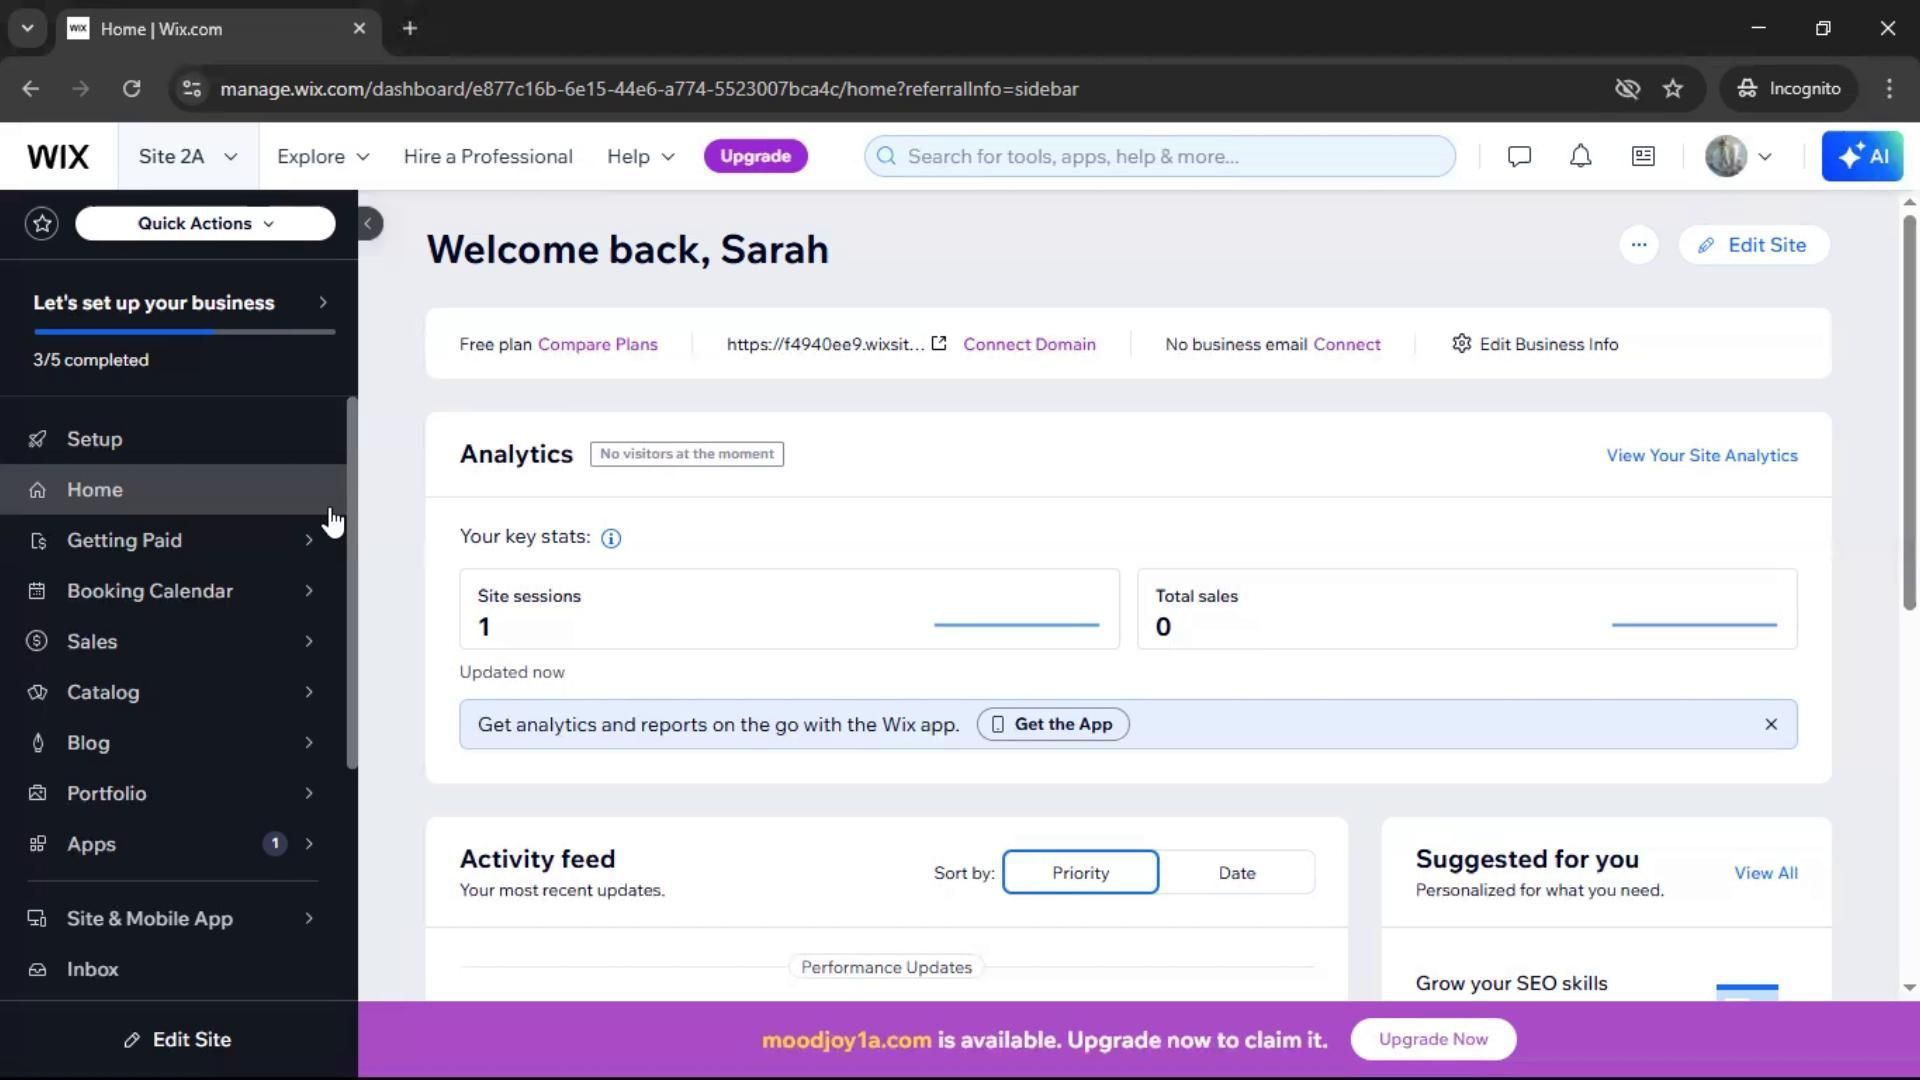Click the news feed icon in header
Viewport: 1920px width, 1080px height.
click(x=1643, y=156)
